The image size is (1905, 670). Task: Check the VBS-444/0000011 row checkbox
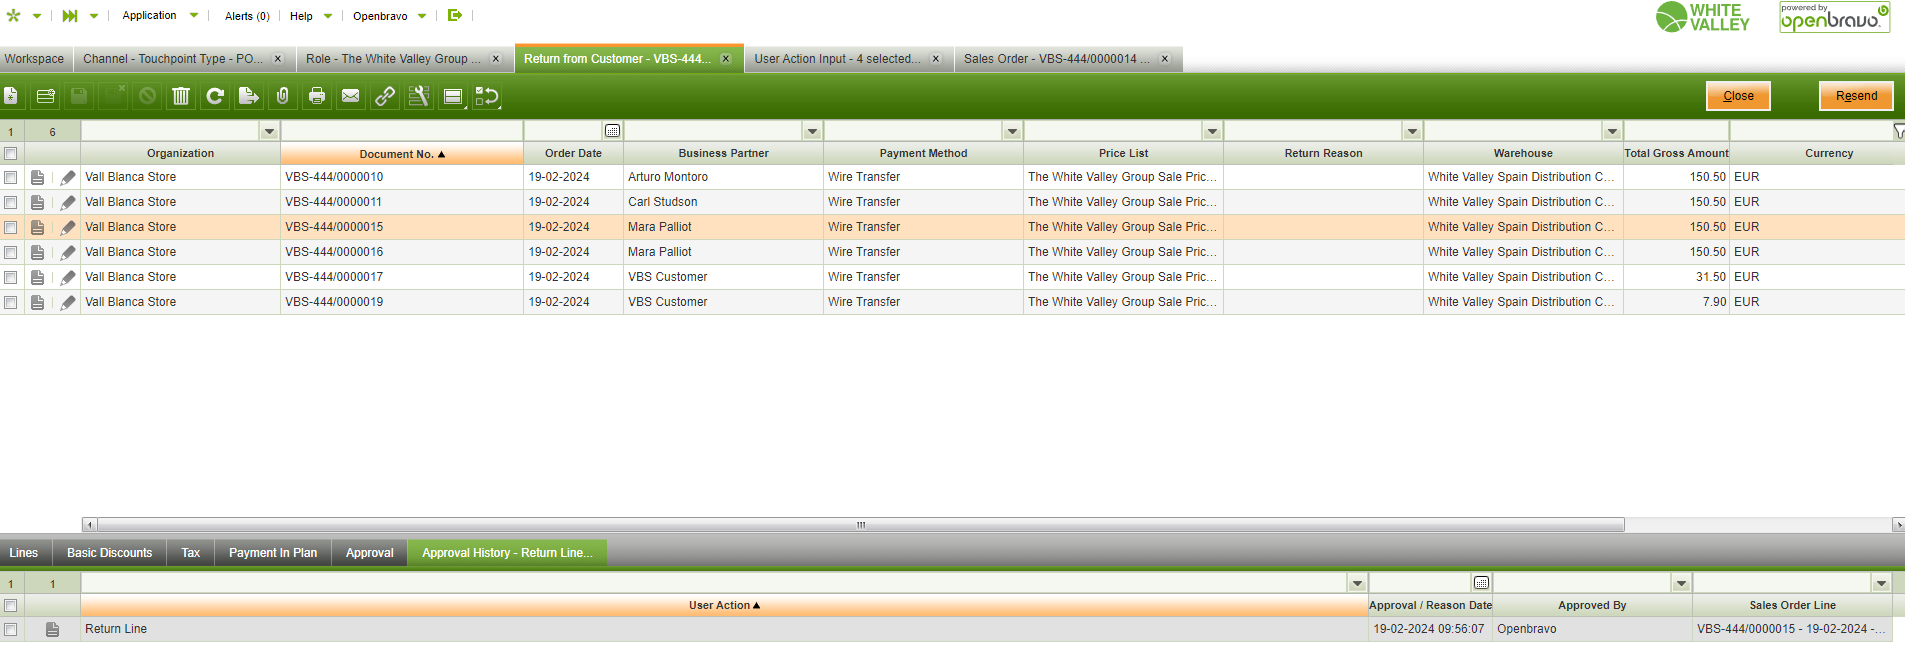click(x=11, y=202)
